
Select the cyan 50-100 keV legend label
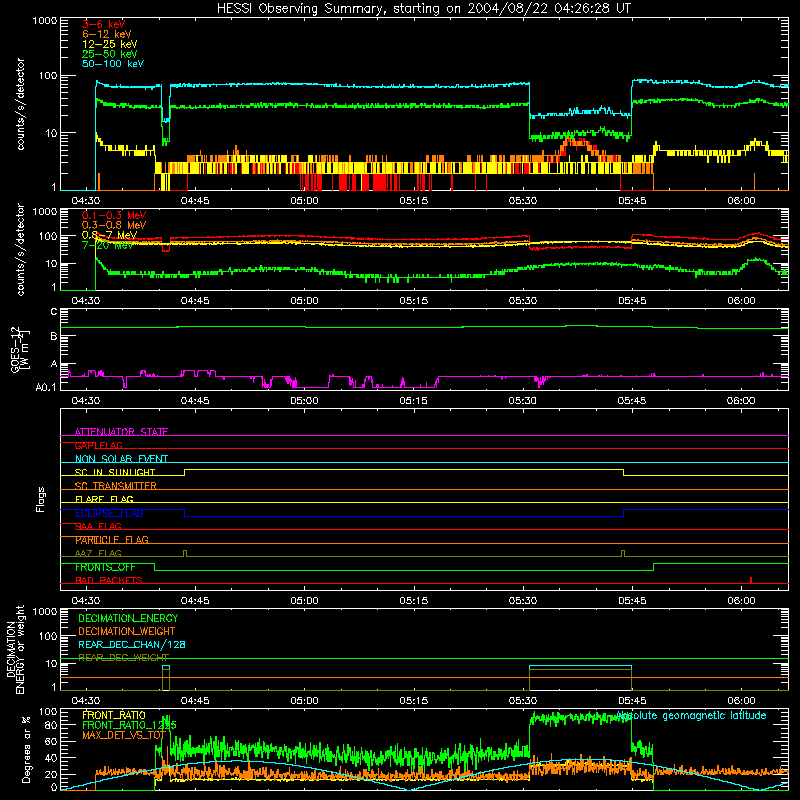(112, 64)
